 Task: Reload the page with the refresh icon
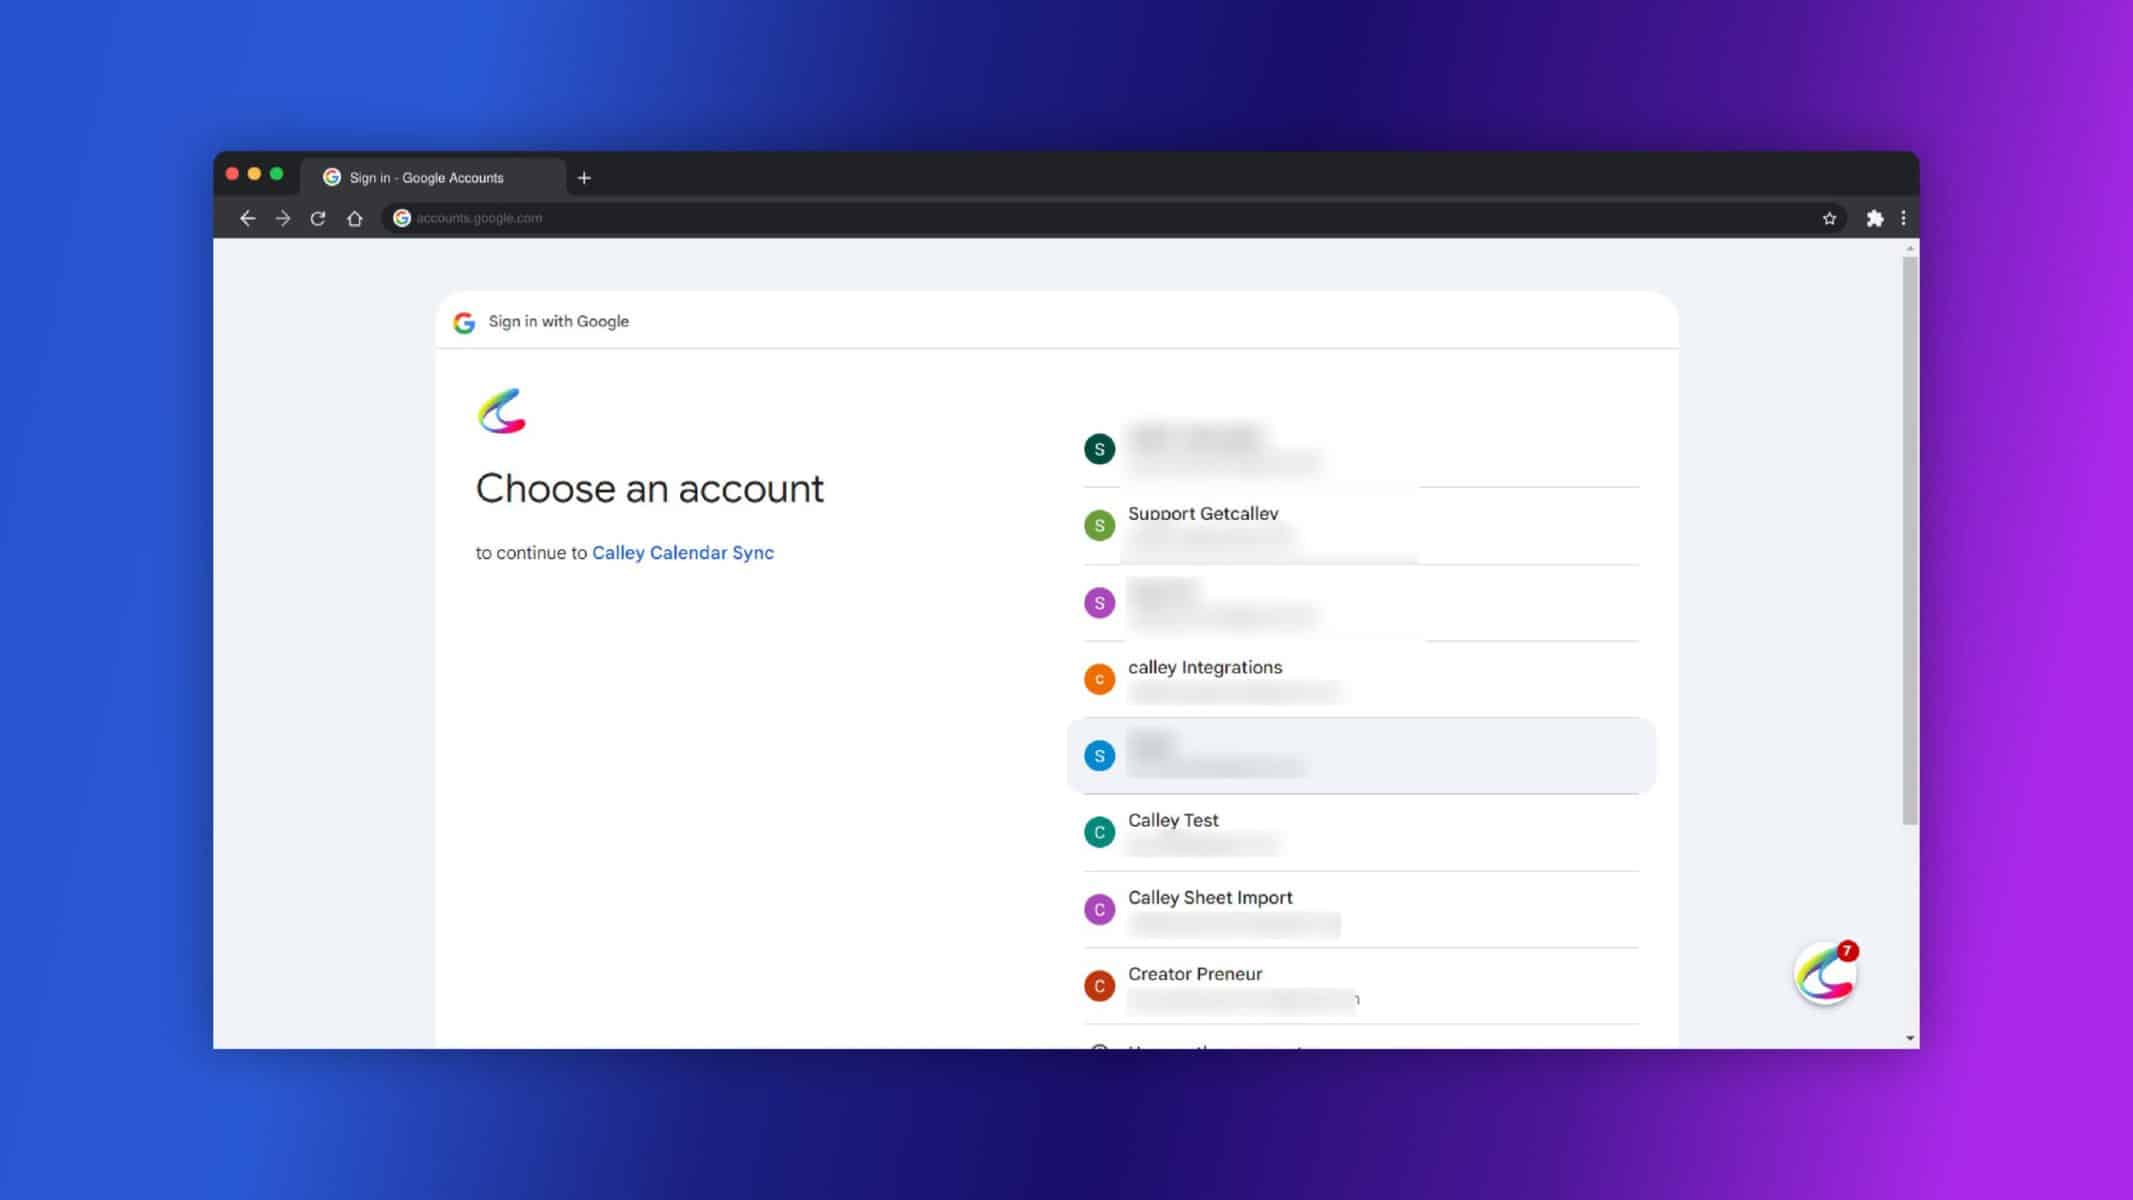click(318, 218)
